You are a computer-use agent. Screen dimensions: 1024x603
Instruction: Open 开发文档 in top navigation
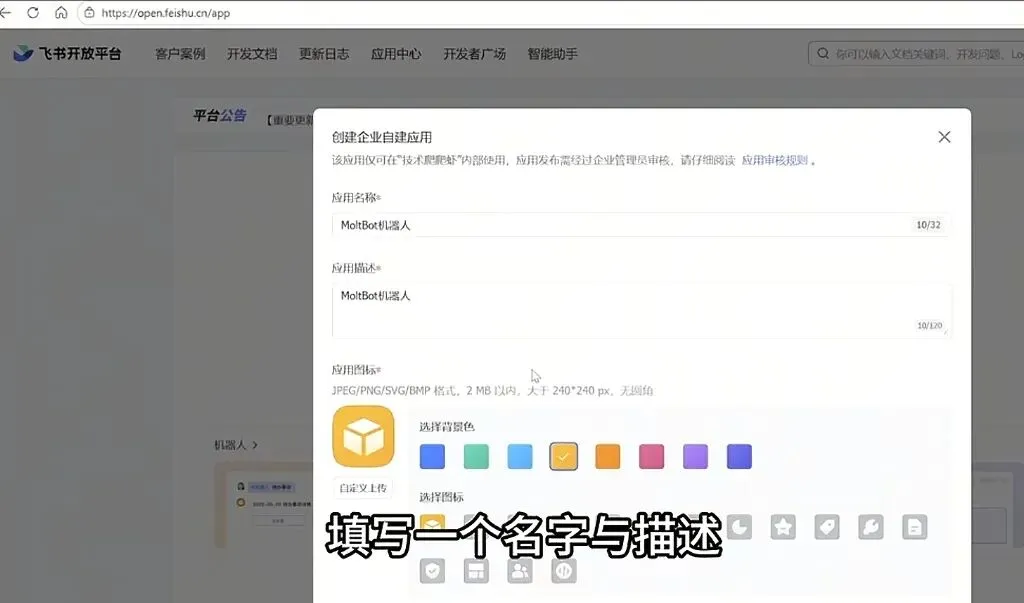[x=252, y=54]
